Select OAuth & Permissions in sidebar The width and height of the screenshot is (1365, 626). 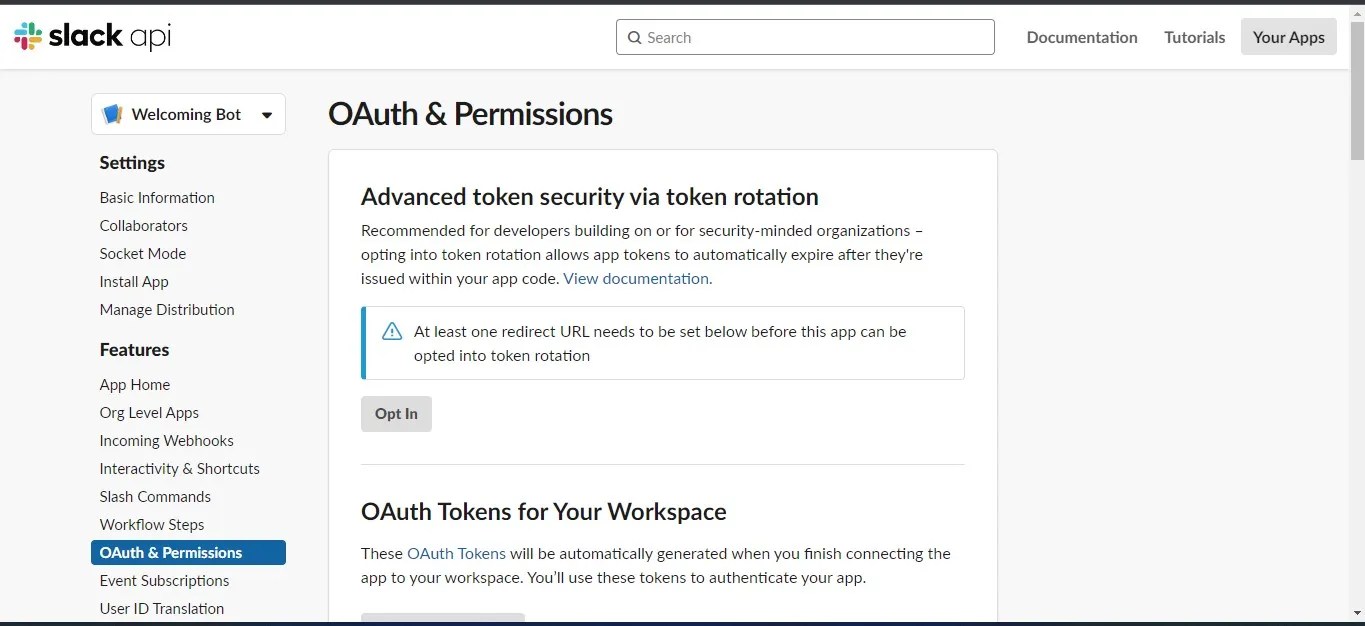(x=170, y=552)
